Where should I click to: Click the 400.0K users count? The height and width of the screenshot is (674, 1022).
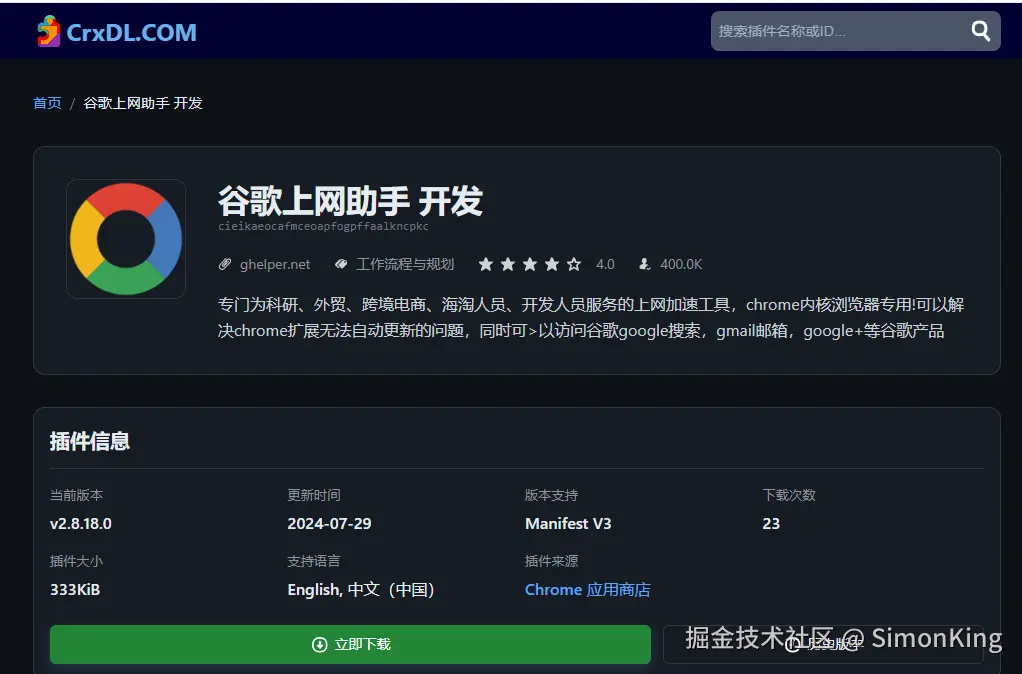click(x=681, y=264)
